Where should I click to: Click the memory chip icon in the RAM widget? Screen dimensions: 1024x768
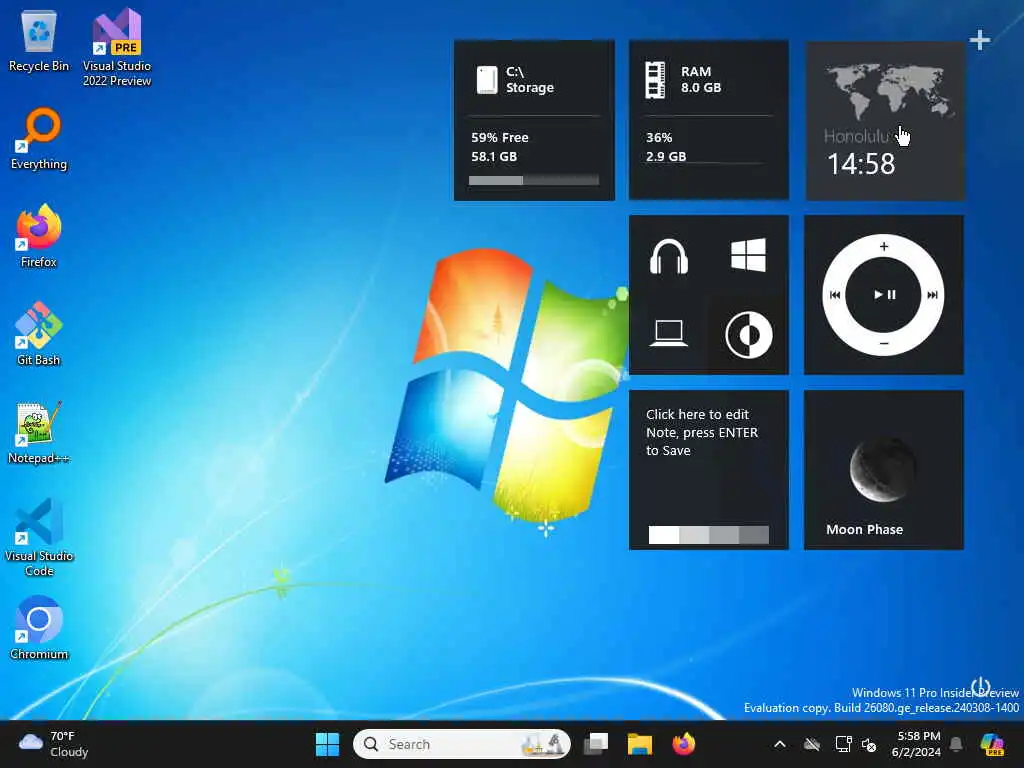pyautogui.click(x=655, y=80)
